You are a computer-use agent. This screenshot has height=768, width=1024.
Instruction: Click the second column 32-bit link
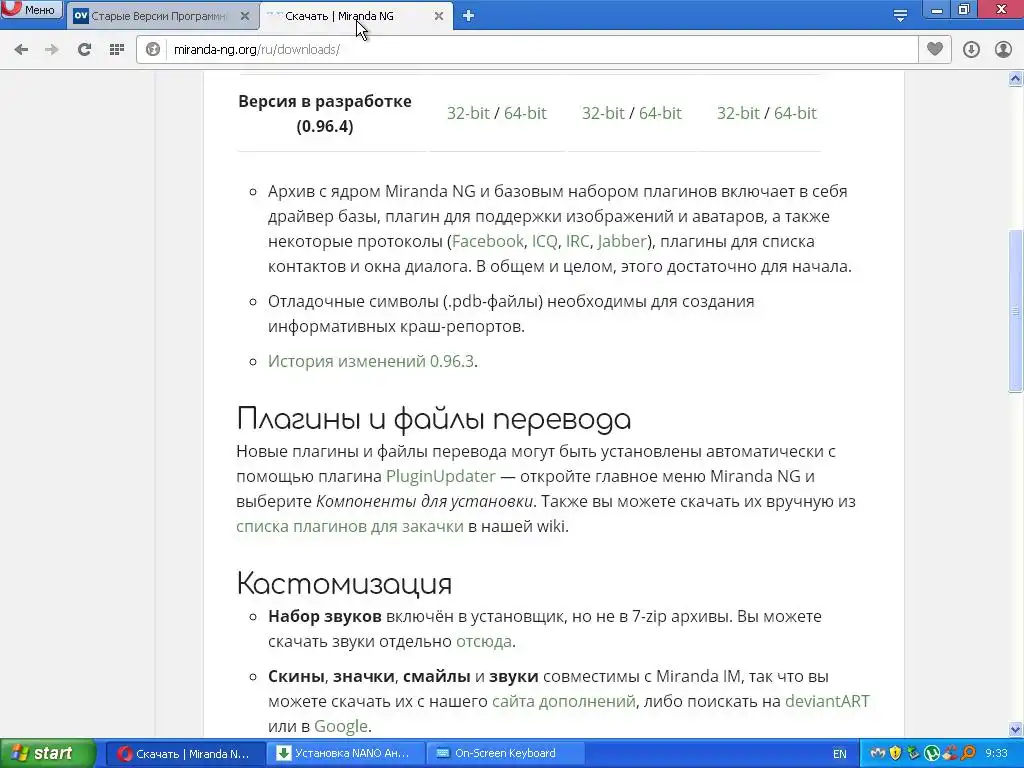click(603, 113)
